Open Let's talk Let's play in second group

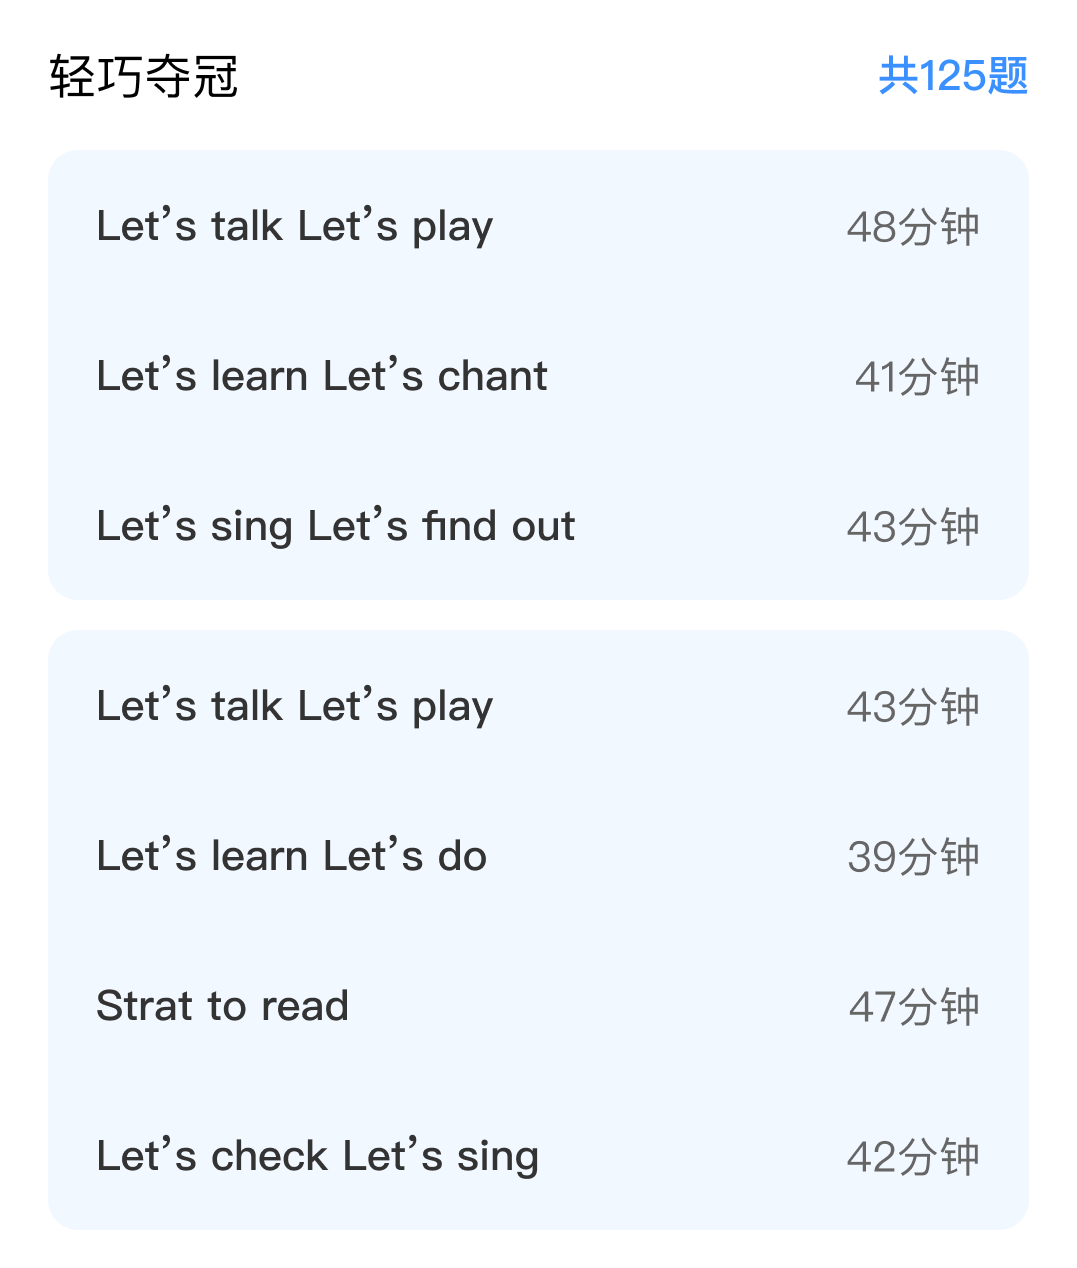pos(294,707)
